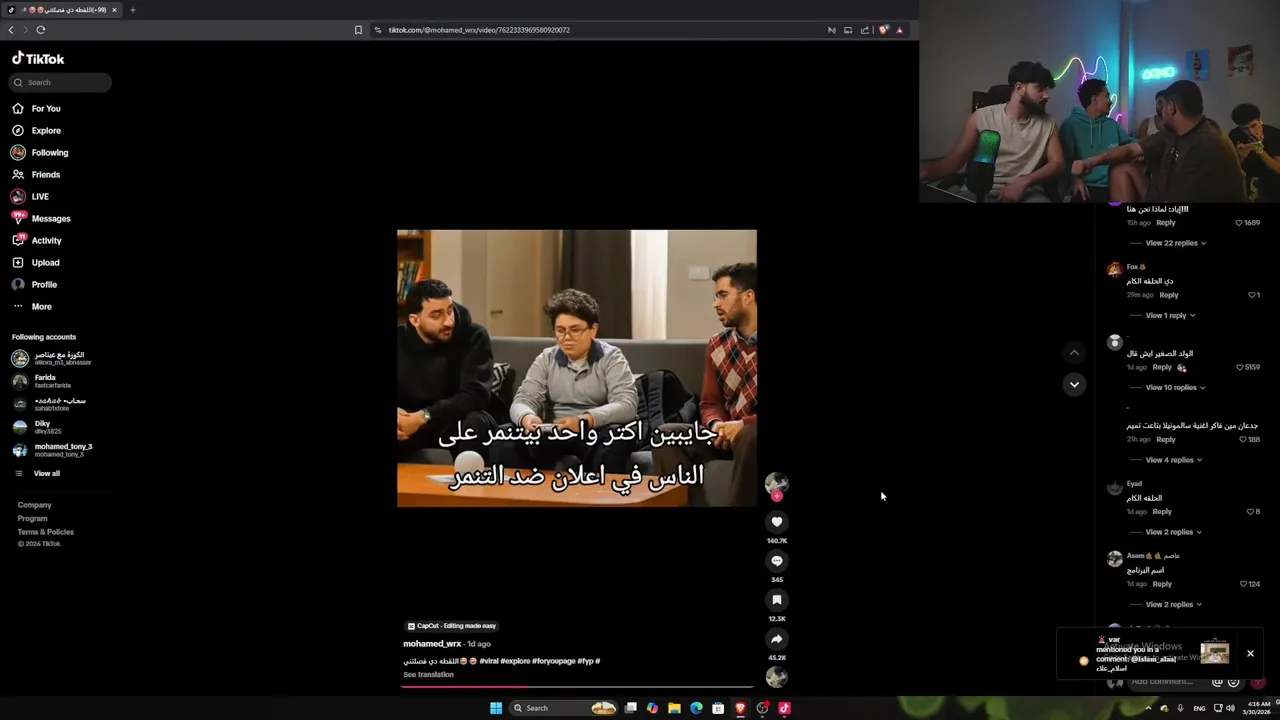Seek on the video progress bar
The width and height of the screenshot is (1280, 720).
[577, 687]
